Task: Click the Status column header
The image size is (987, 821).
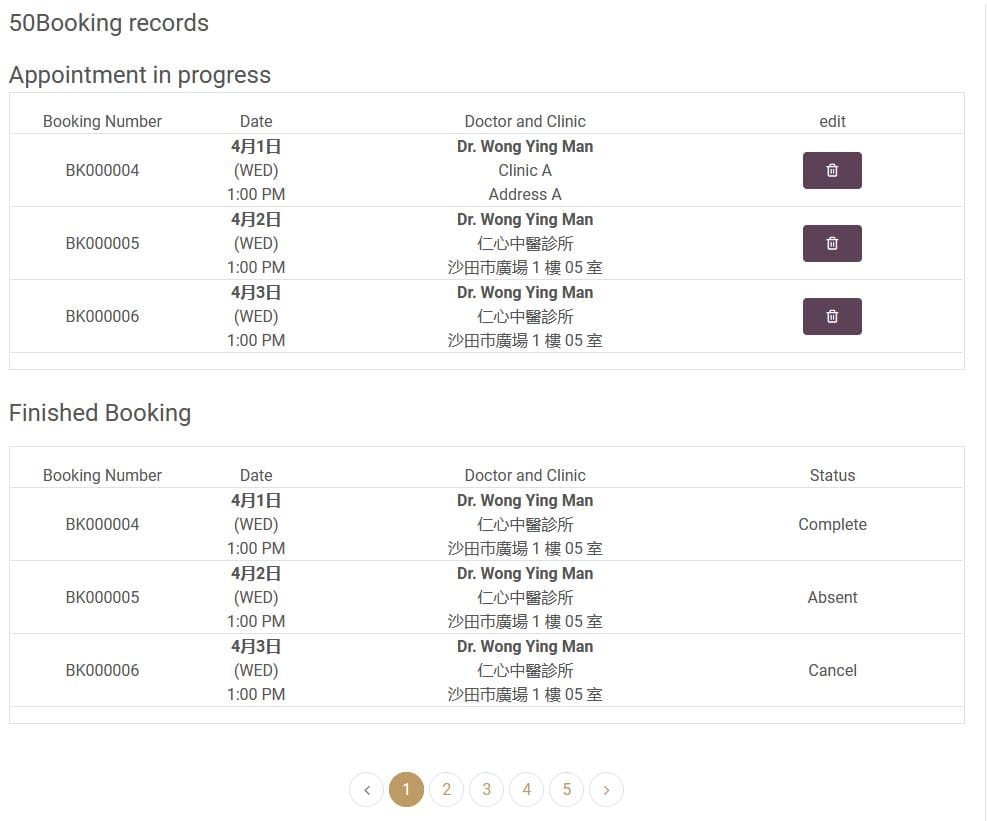Action: (832, 475)
